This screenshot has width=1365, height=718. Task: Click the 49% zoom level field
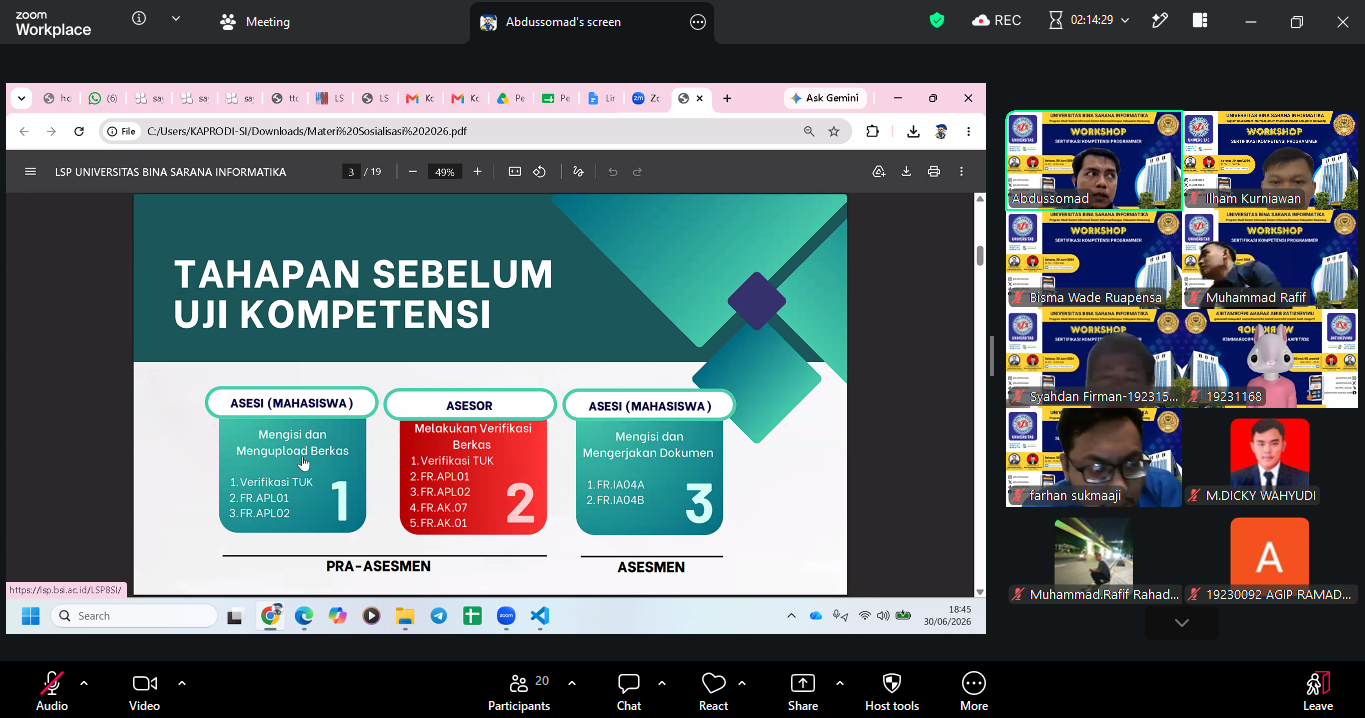444,172
